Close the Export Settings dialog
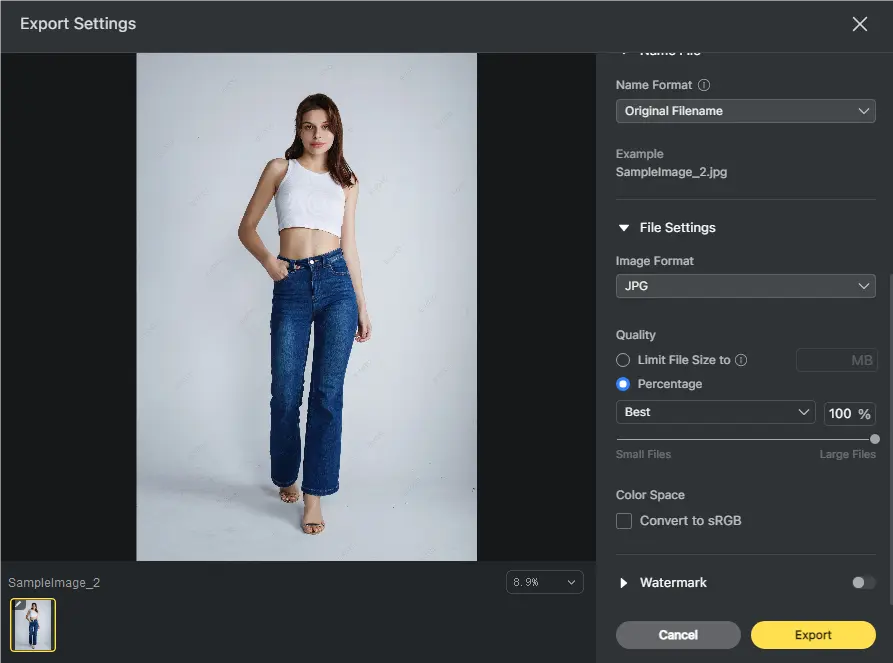The height and width of the screenshot is (663, 893). 859,24
